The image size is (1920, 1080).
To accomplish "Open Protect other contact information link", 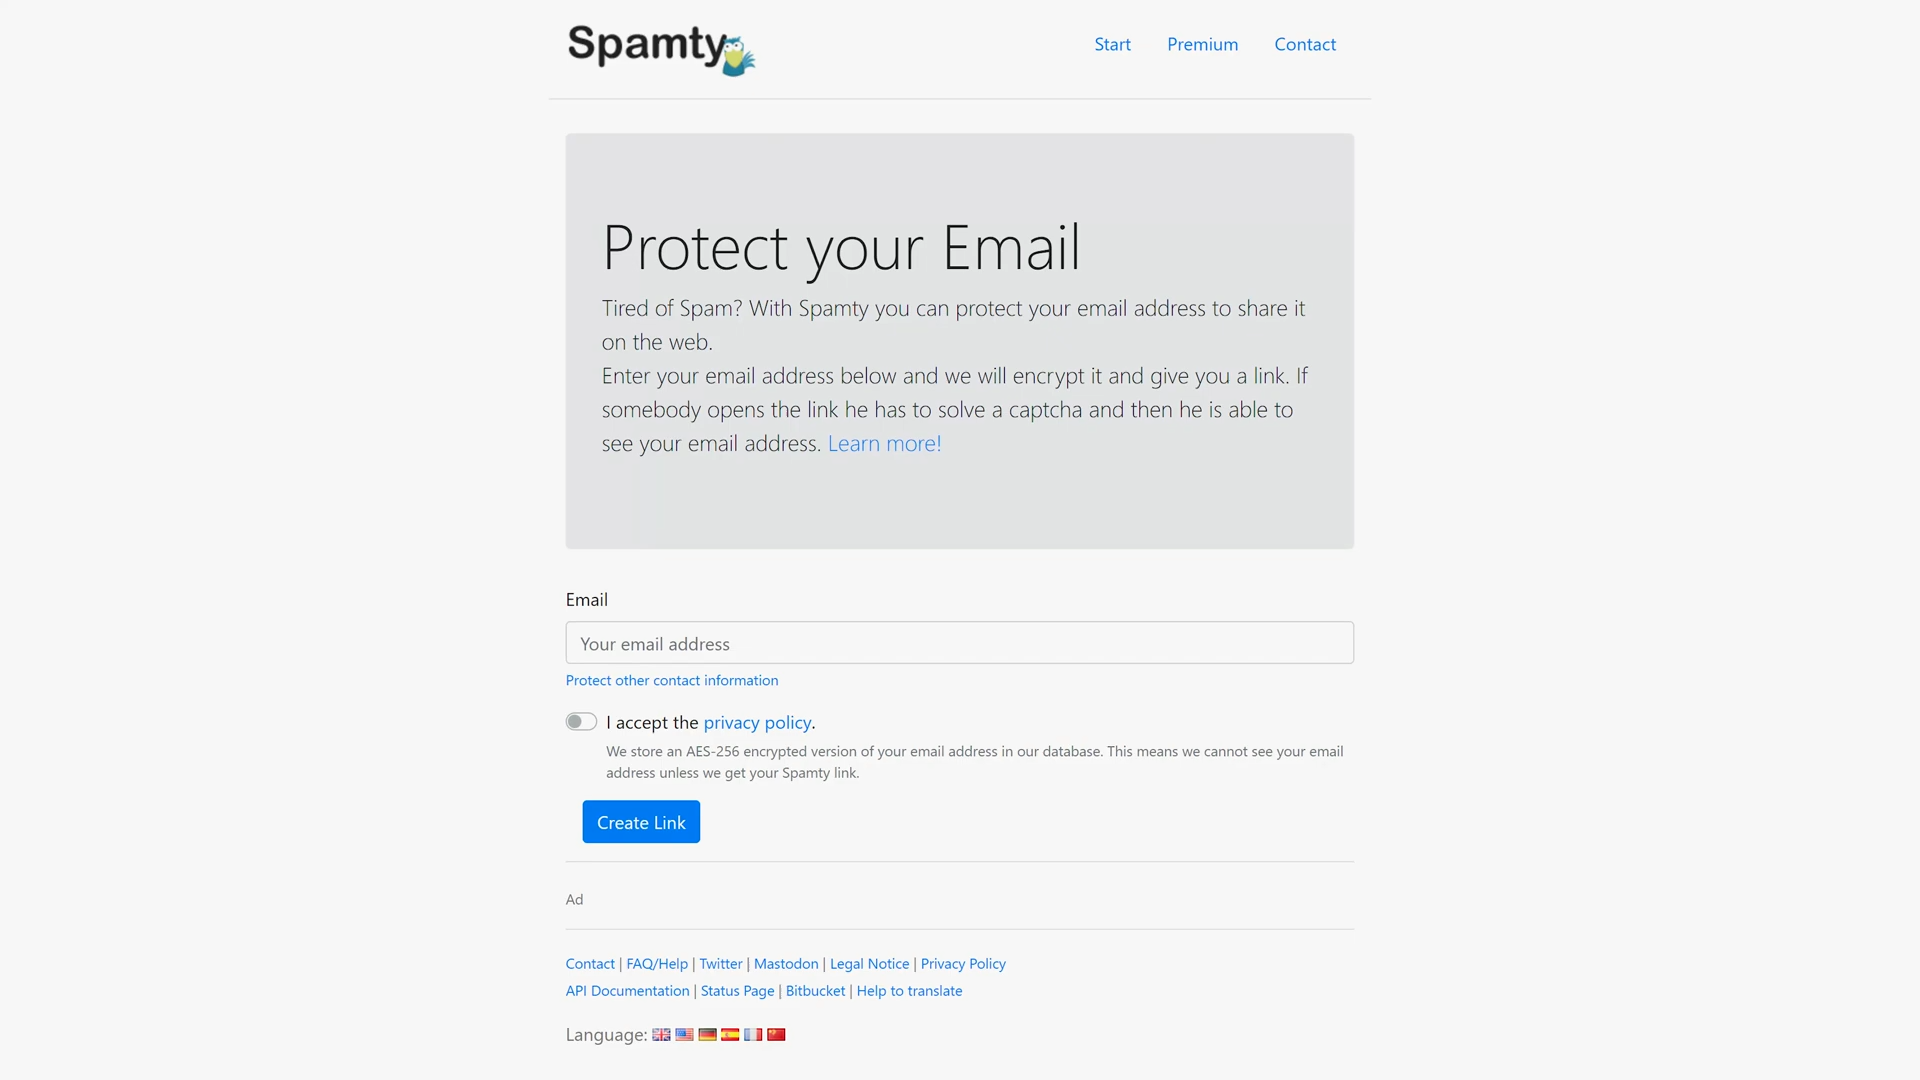I will tap(672, 680).
